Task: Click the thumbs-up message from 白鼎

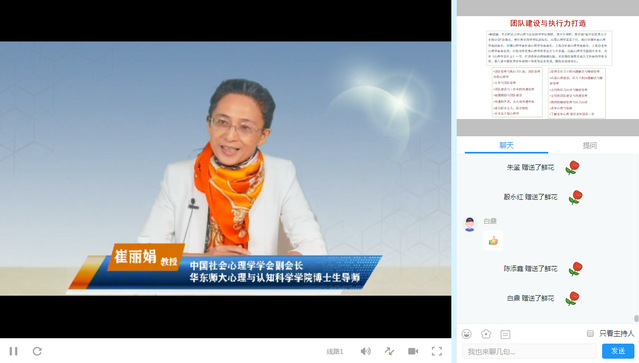Action: [493, 240]
